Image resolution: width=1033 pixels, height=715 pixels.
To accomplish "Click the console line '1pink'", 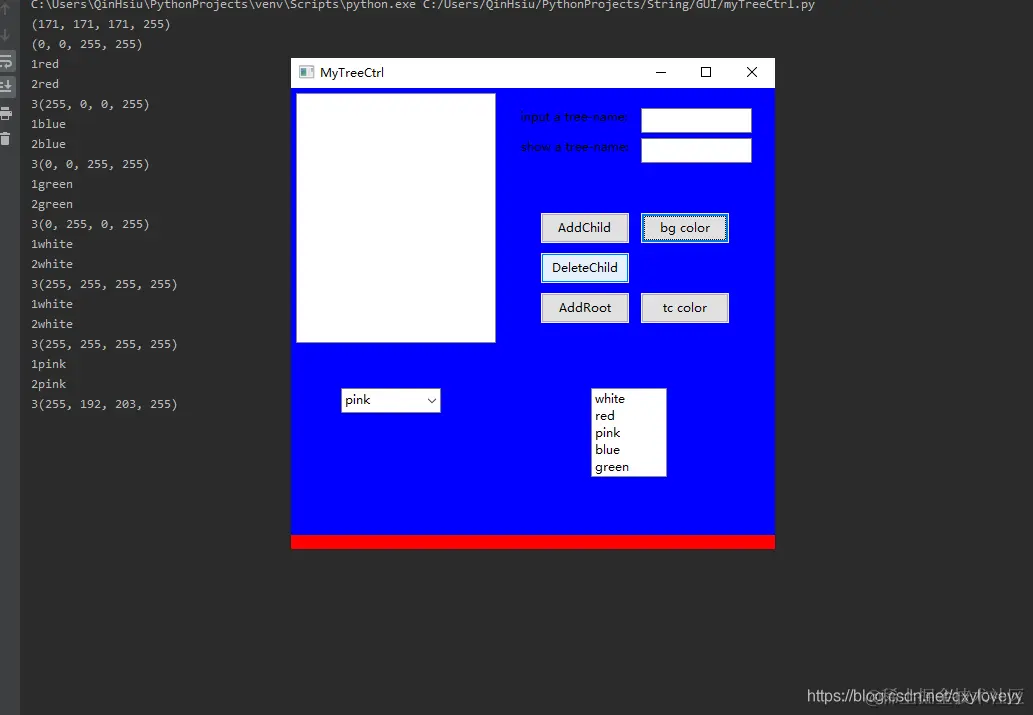I will [x=49, y=364].
